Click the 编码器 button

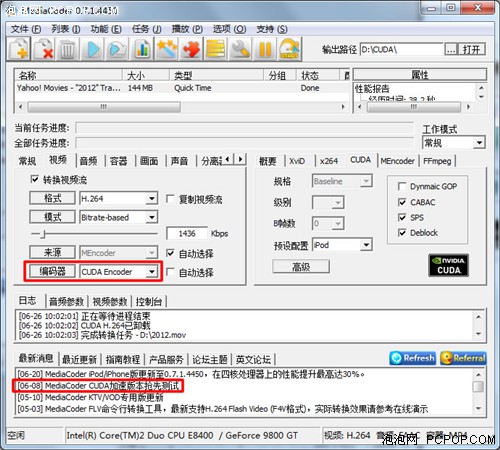tap(52, 271)
